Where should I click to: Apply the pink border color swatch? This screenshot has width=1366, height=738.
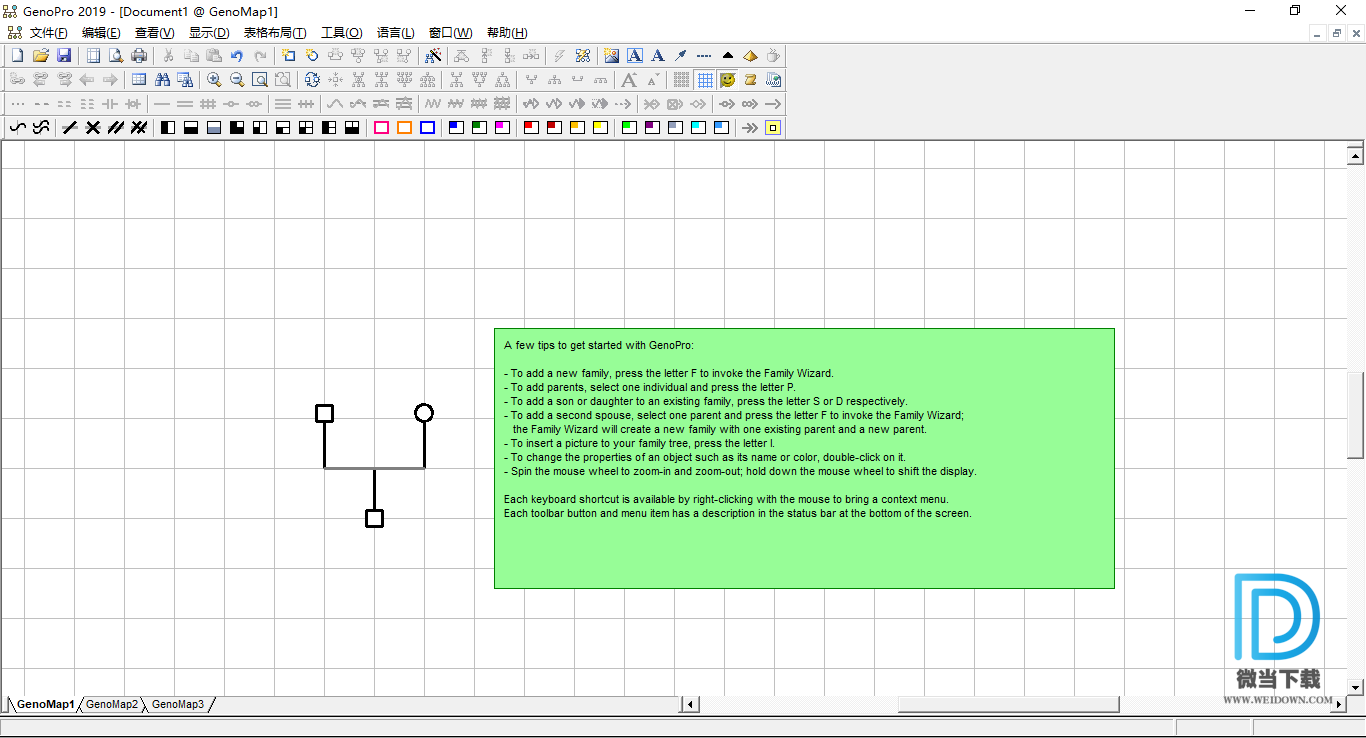pos(381,127)
